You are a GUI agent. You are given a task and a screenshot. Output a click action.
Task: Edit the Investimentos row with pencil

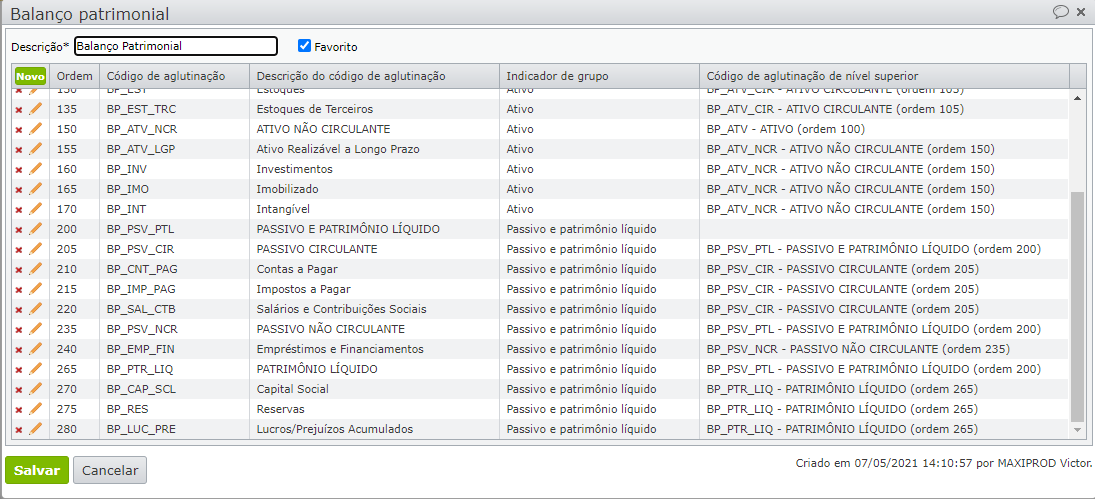(36, 169)
